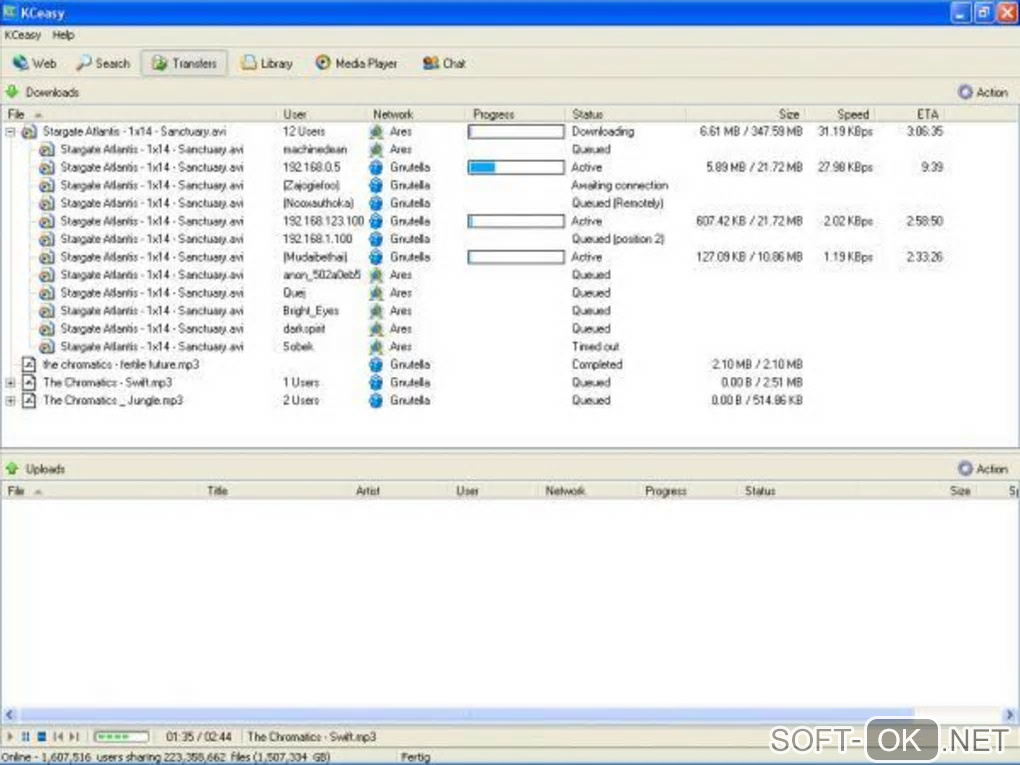Click the green Uploads arrow icon
This screenshot has width=1020, height=765.
click(x=12, y=468)
